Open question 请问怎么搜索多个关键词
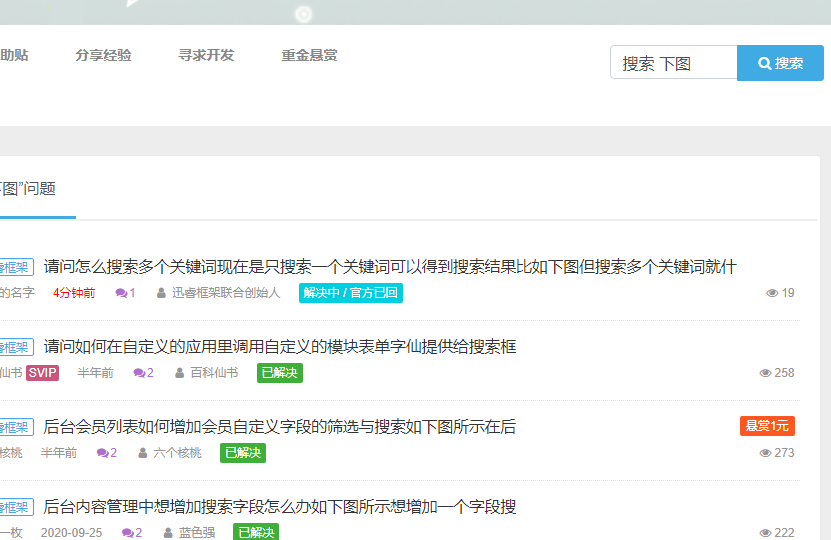Viewport: 831px width, 540px height. tap(390, 267)
